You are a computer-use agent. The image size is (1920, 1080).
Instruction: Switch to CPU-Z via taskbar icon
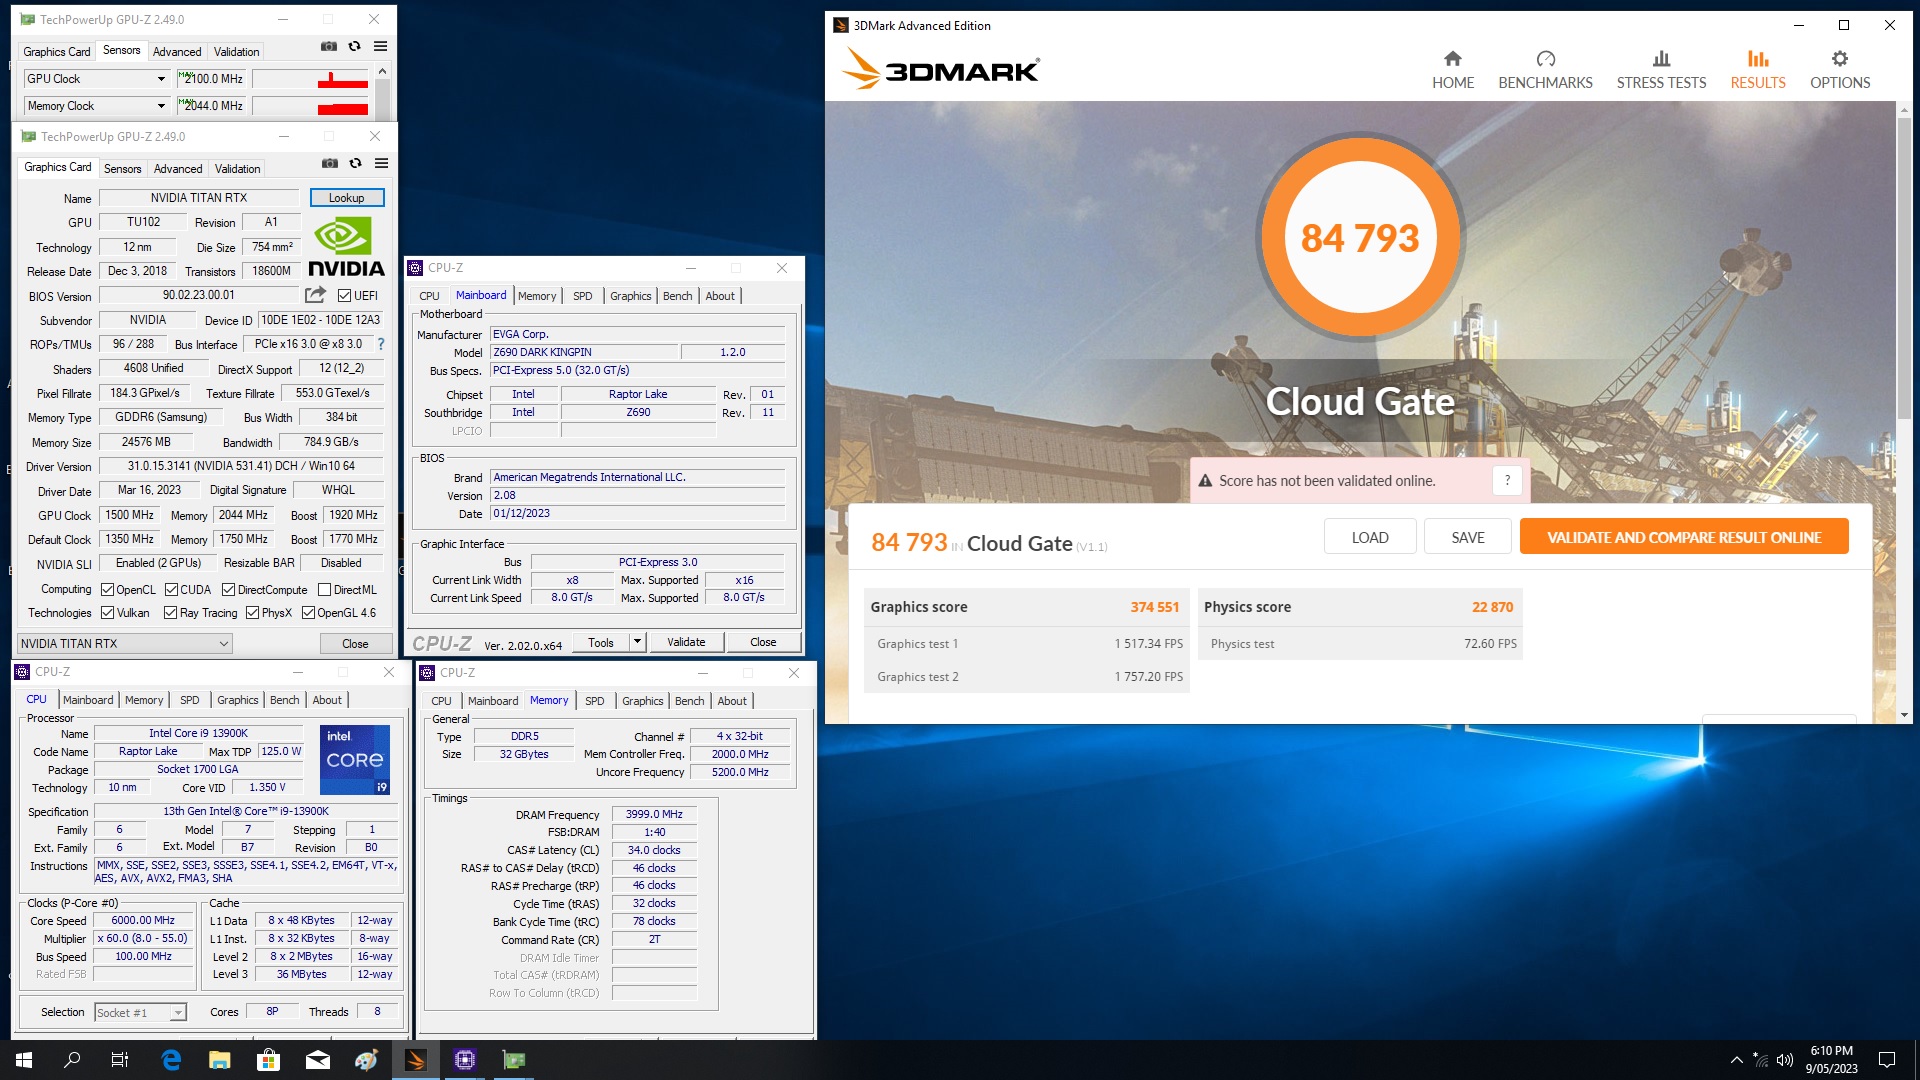coord(465,1060)
